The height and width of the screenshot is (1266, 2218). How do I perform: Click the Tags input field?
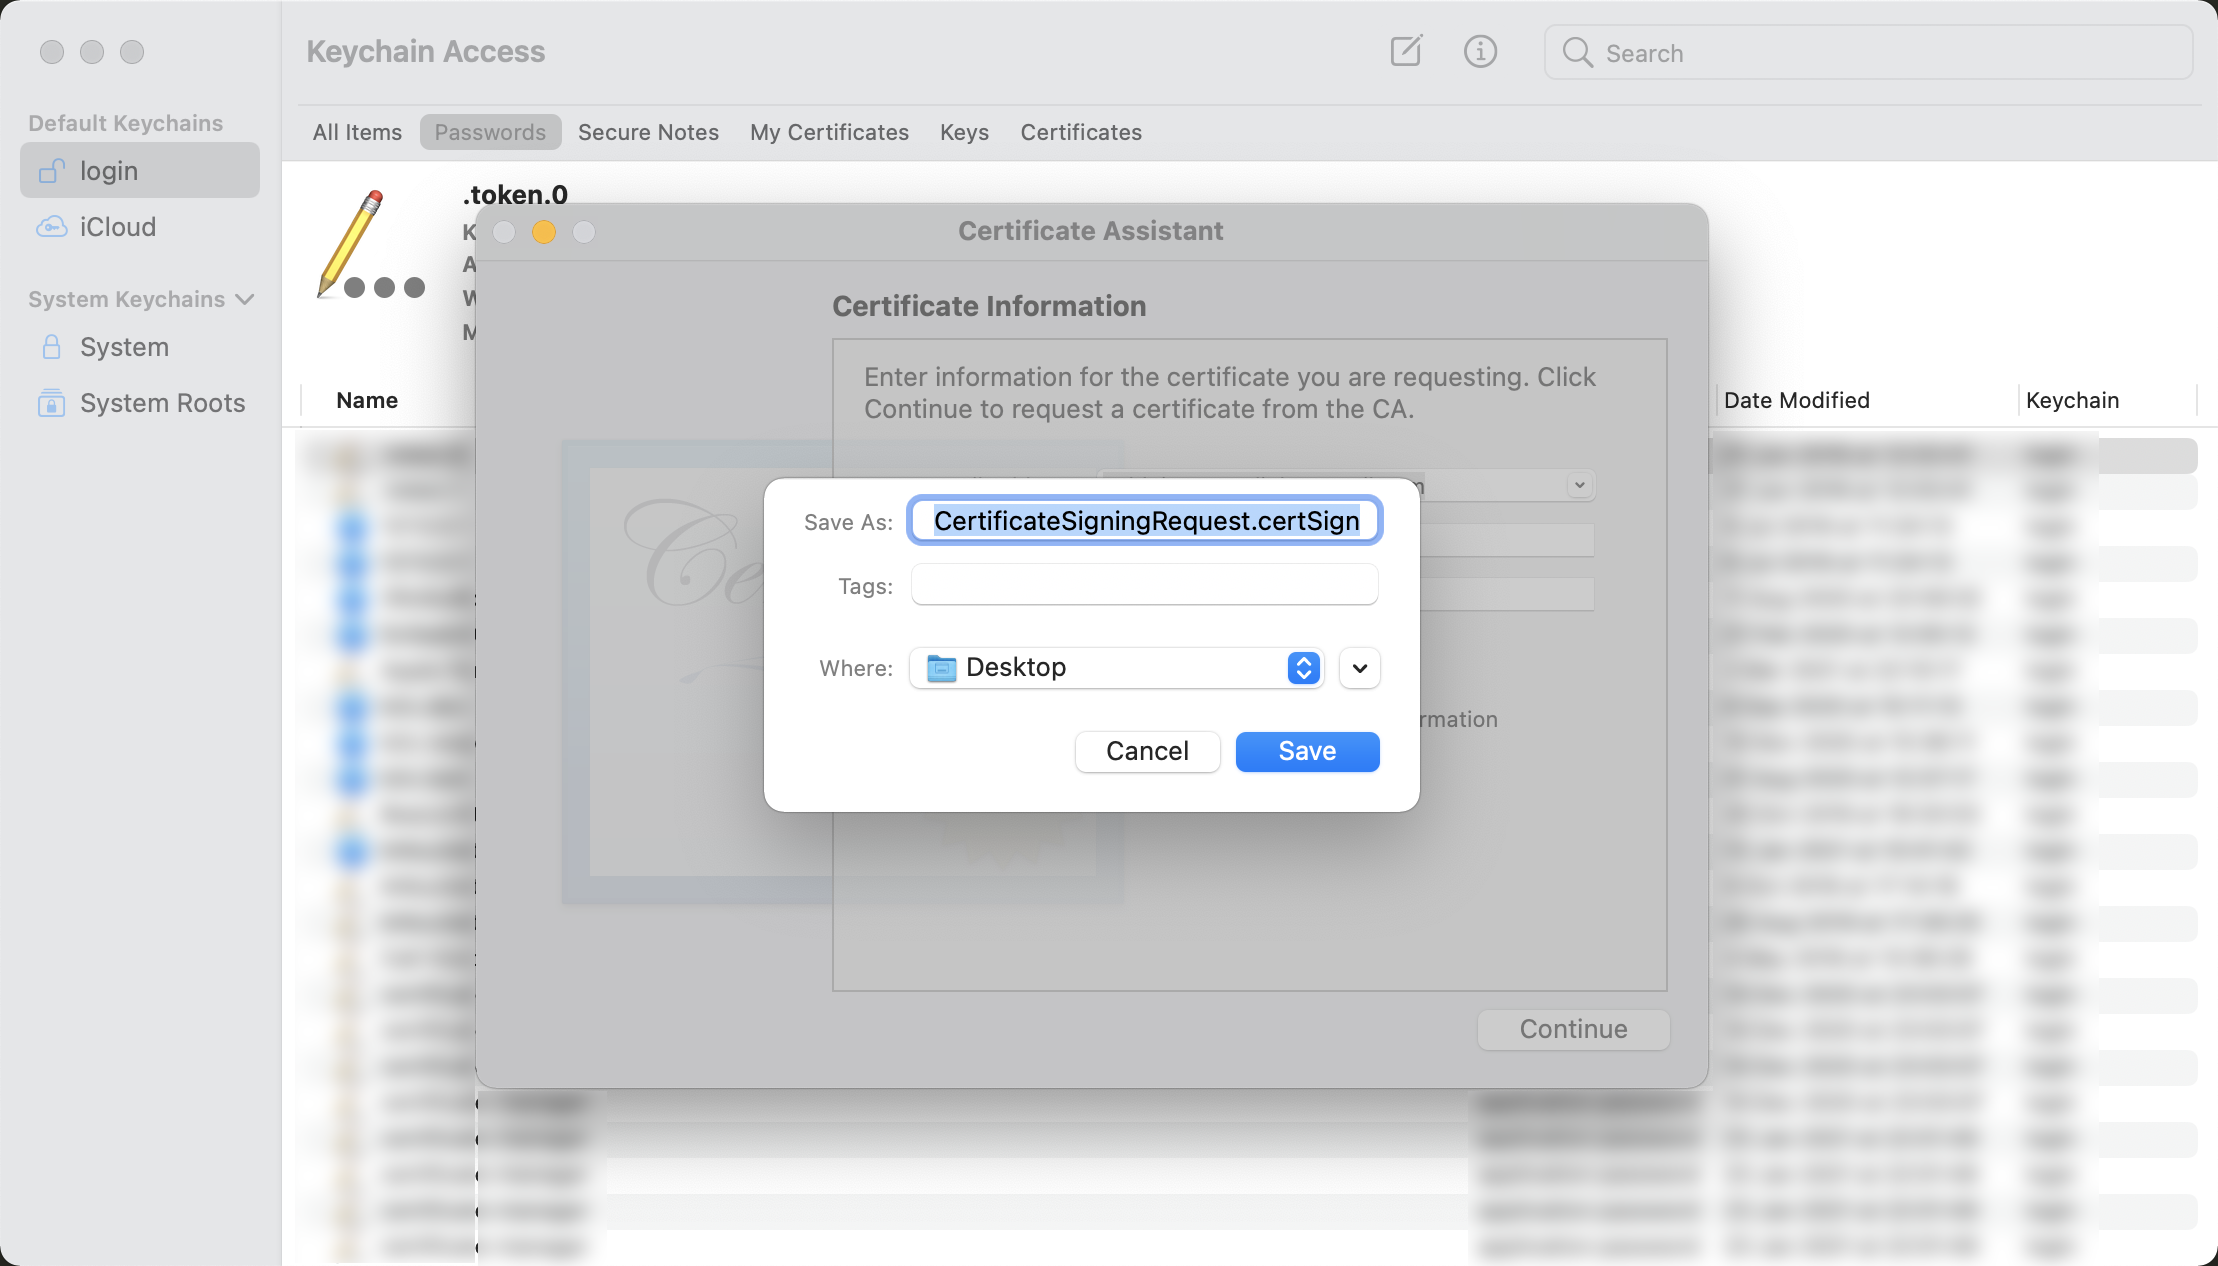click(1144, 585)
